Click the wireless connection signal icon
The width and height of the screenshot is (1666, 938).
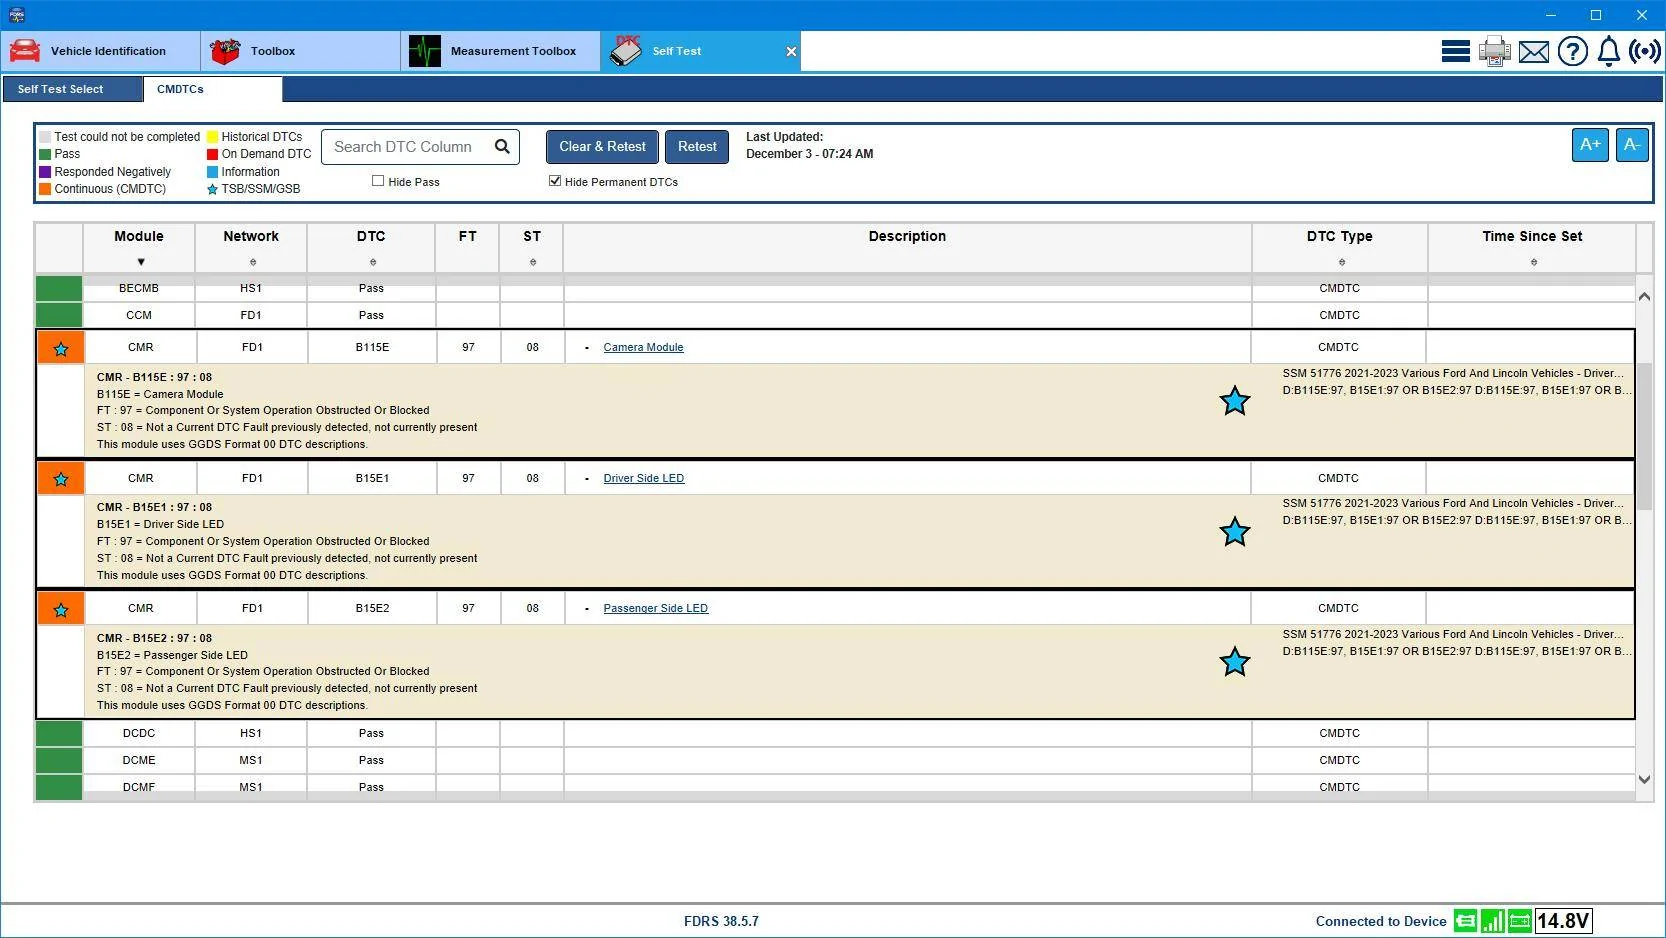click(1645, 51)
